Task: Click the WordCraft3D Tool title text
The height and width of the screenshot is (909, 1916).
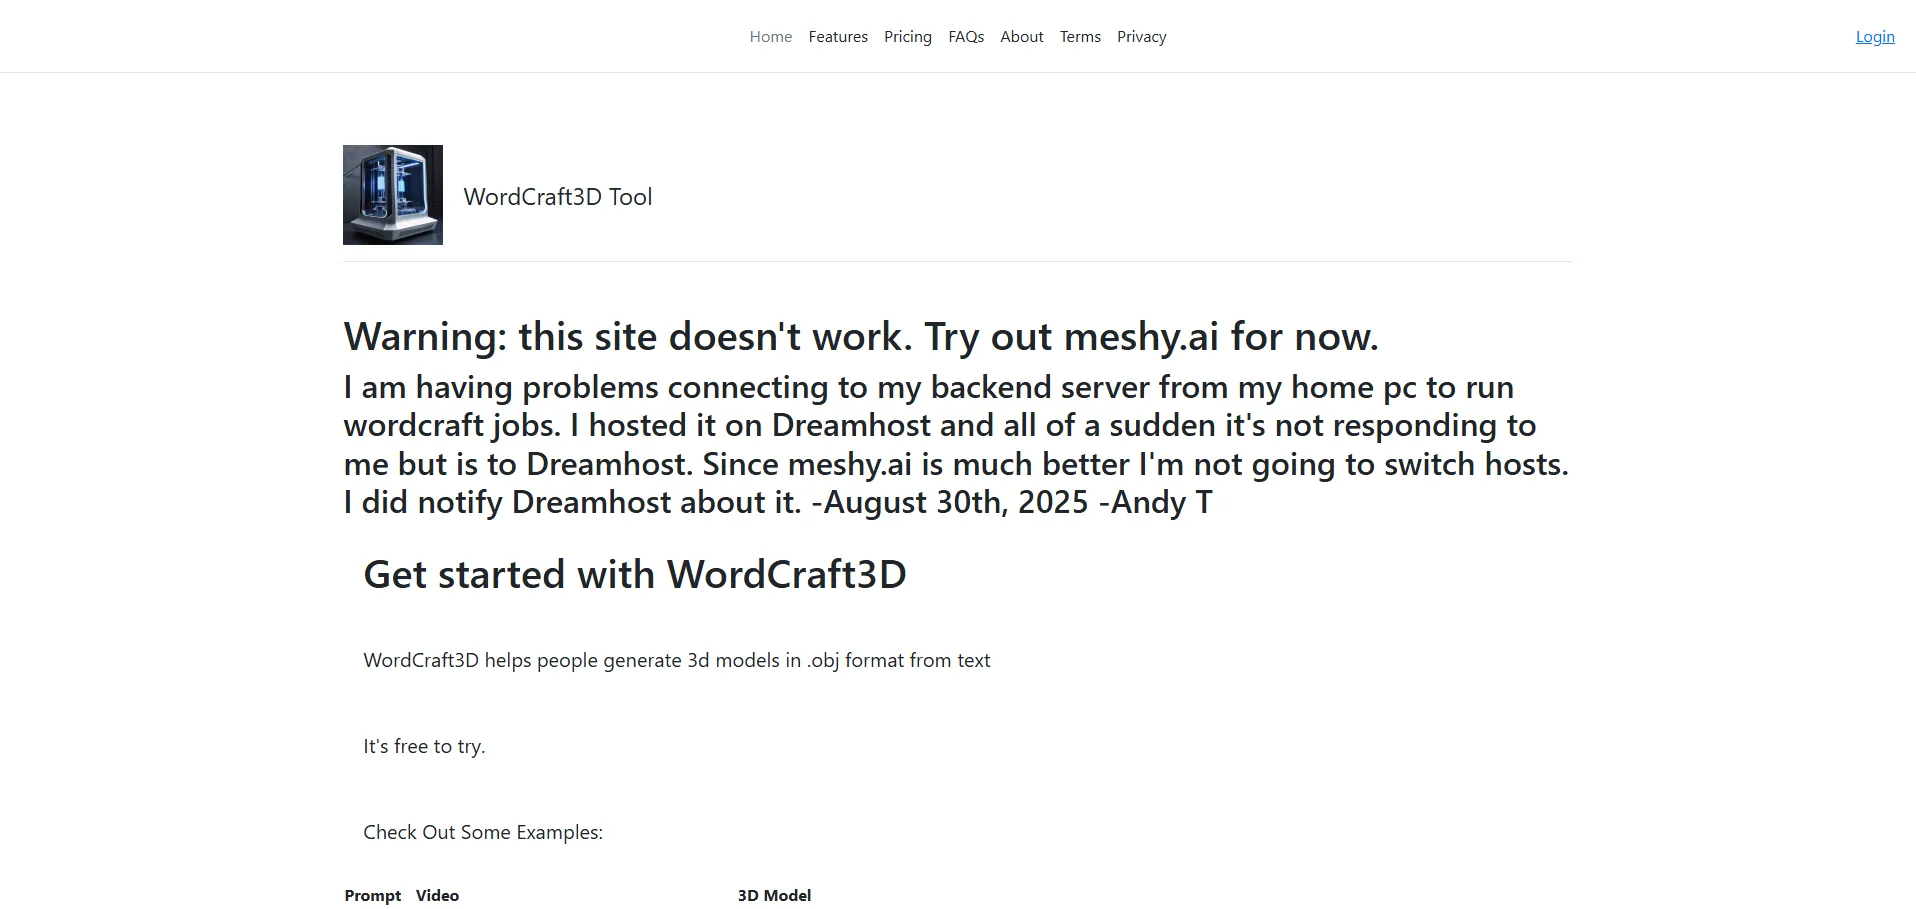Action: click(557, 197)
